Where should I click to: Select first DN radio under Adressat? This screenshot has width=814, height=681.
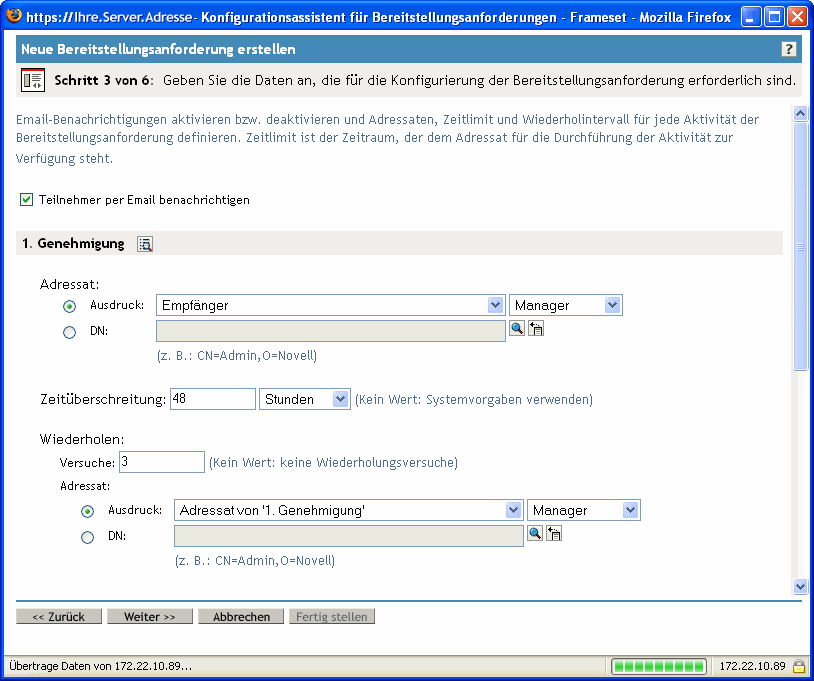[x=69, y=332]
